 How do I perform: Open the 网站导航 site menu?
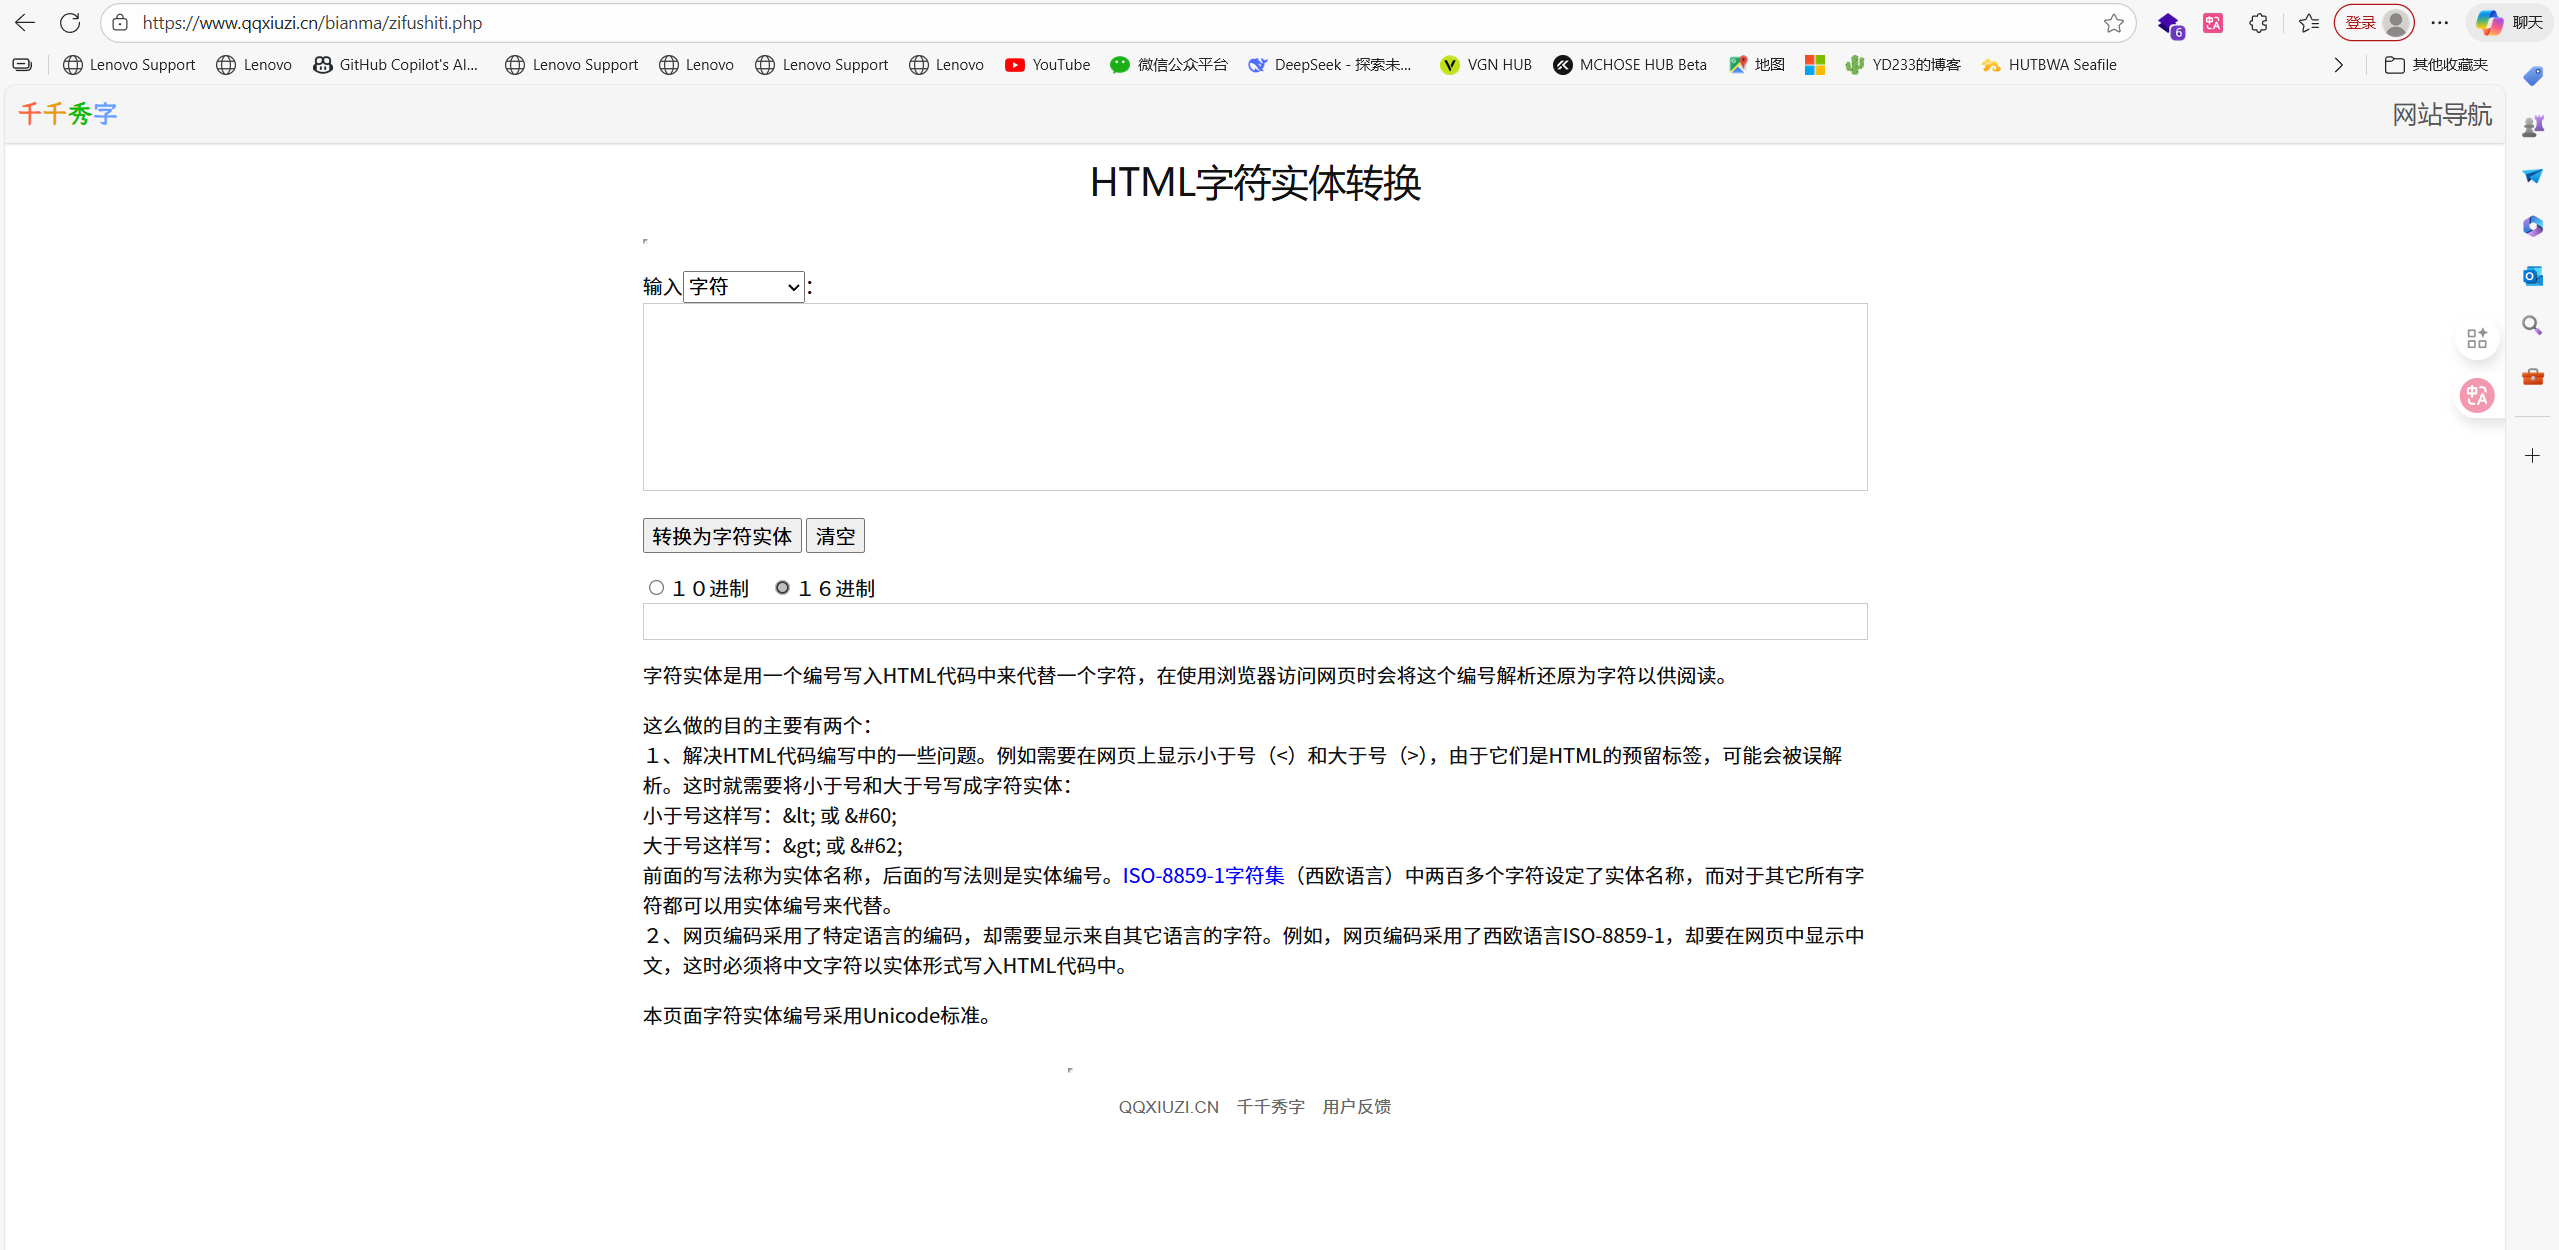(2441, 114)
